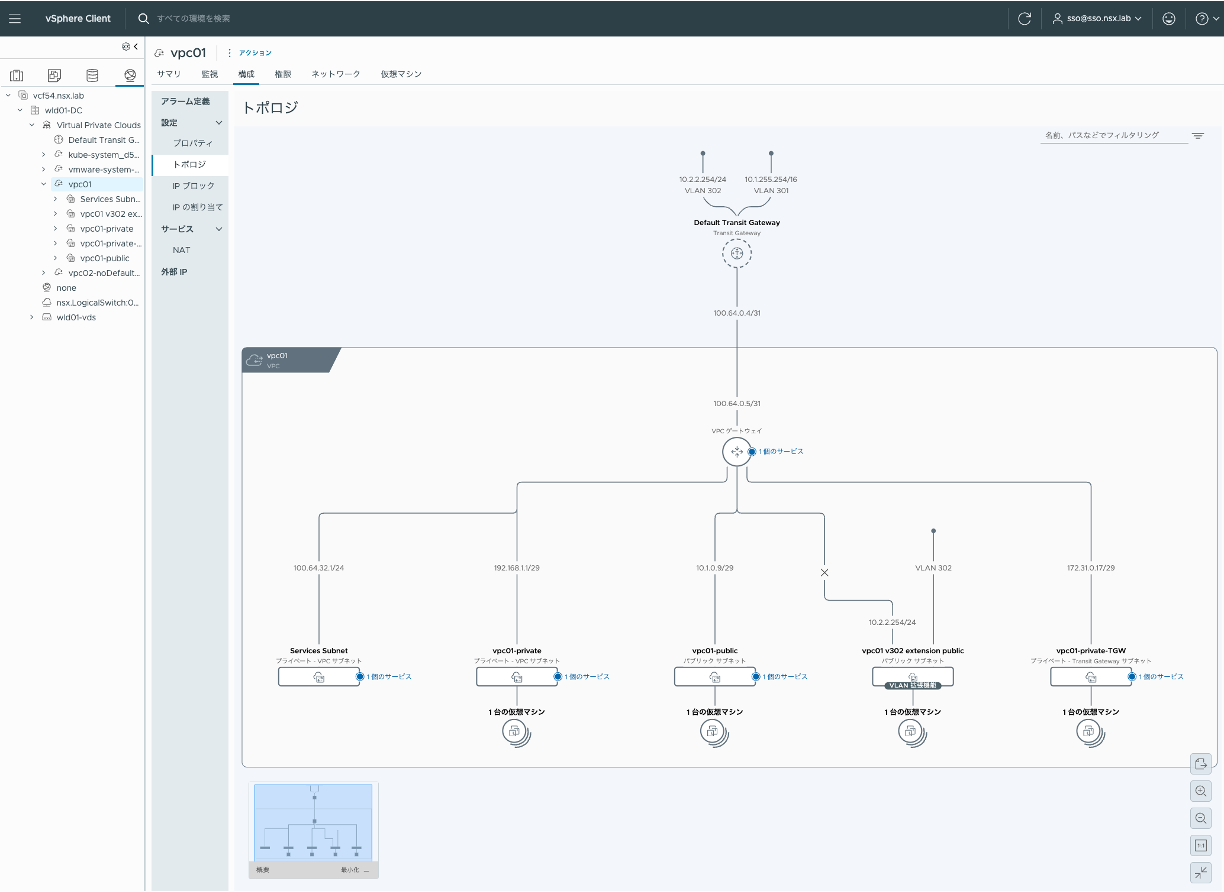This screenshot has width=1224, height=892.
Task: Open 外部 IP page
Action: pos(174,272)
